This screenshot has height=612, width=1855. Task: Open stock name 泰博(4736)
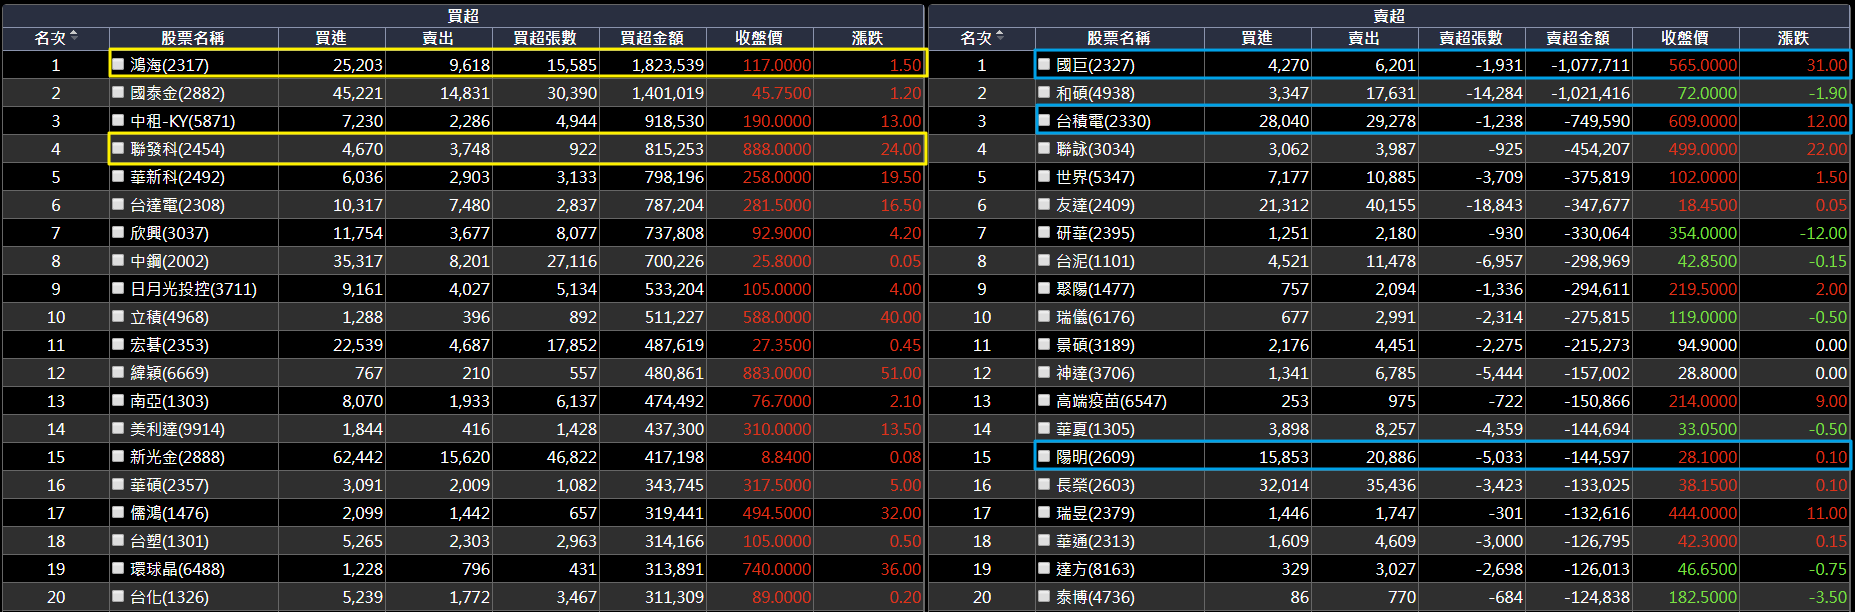(1095, 597)
